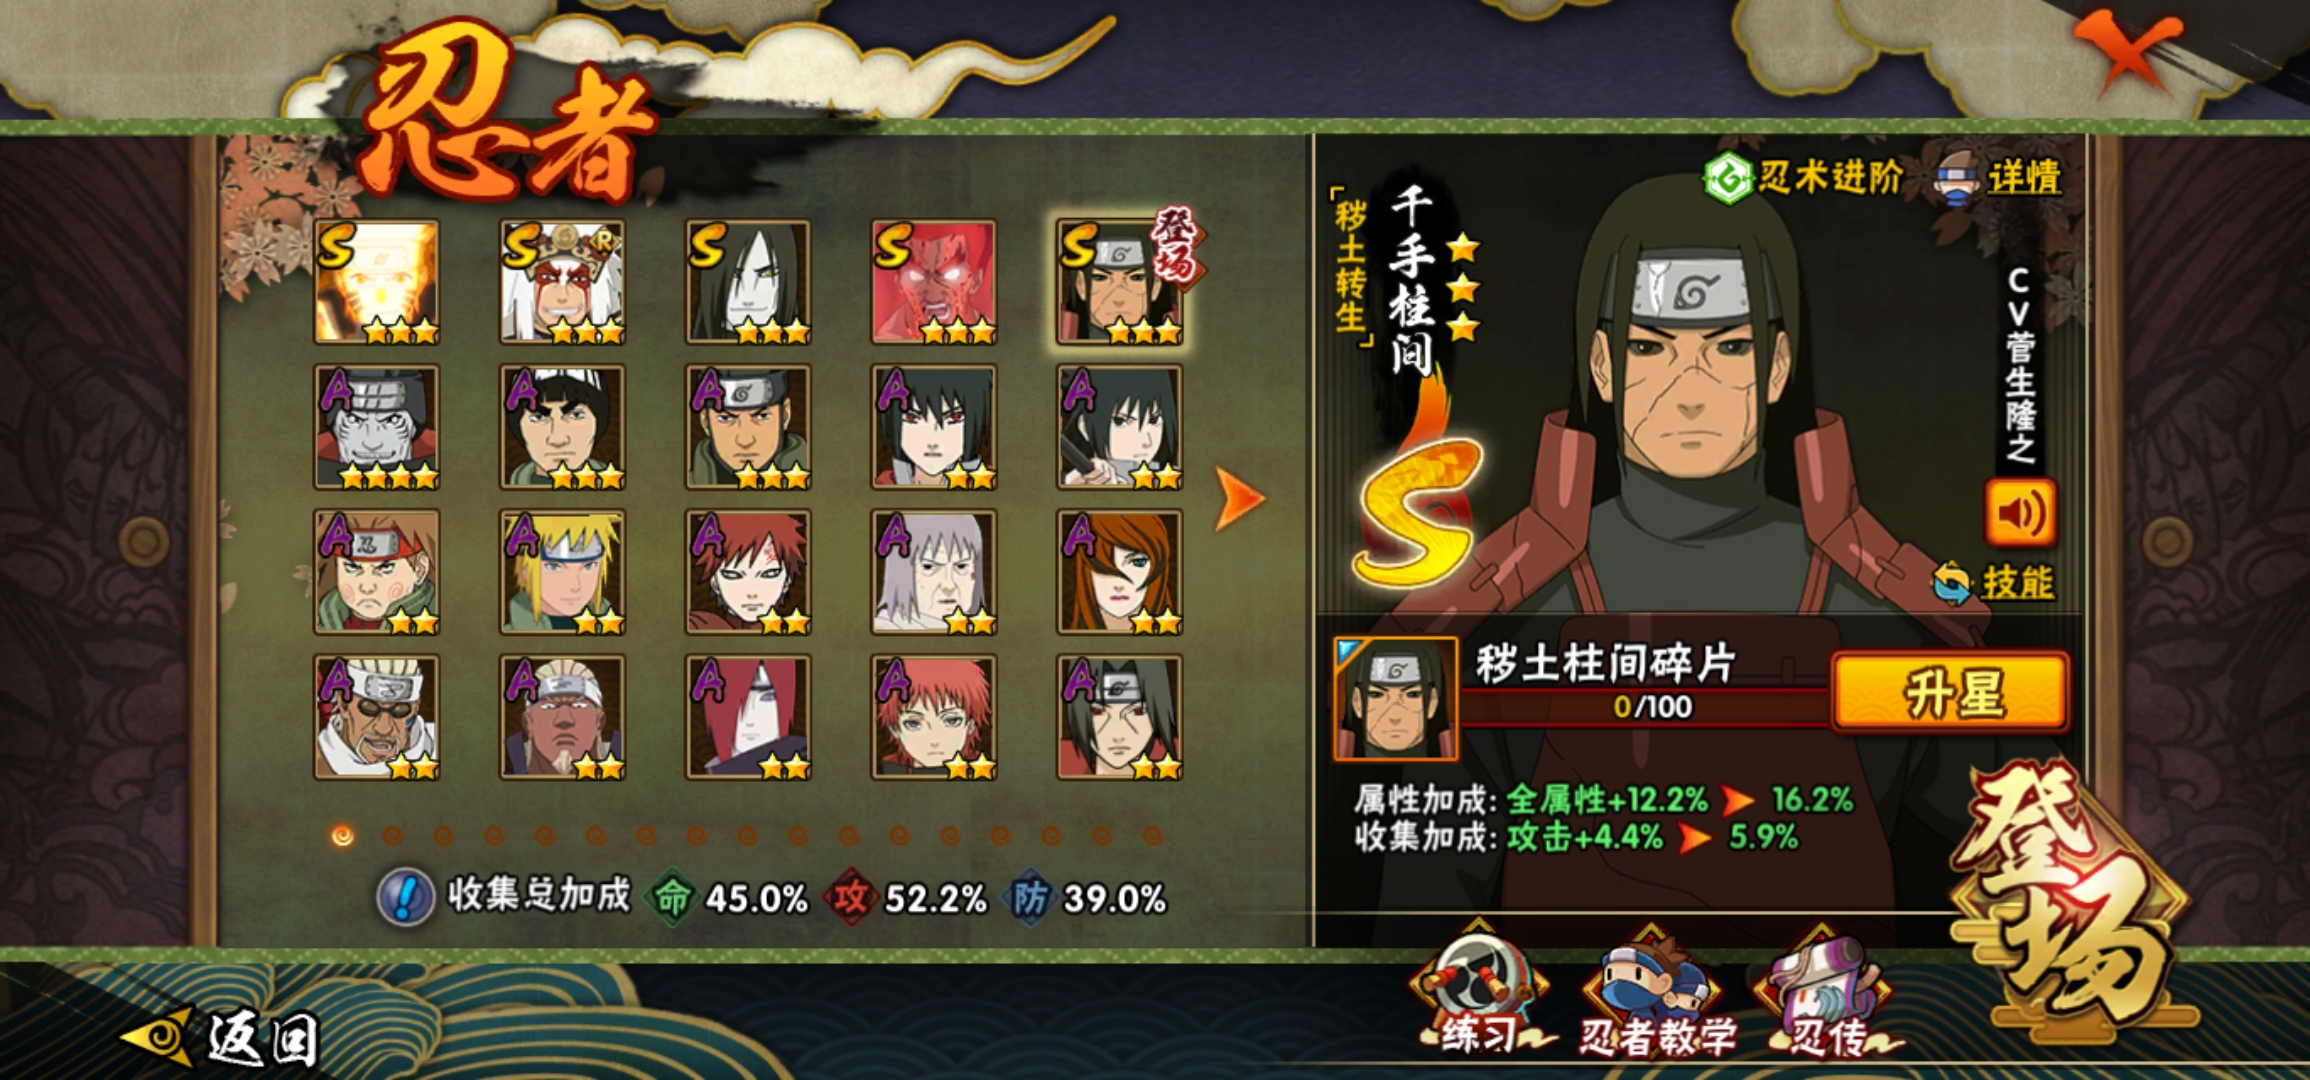
Task: Select the first page indicator dot
Action: pyautogui.click(x=342, y=835)
